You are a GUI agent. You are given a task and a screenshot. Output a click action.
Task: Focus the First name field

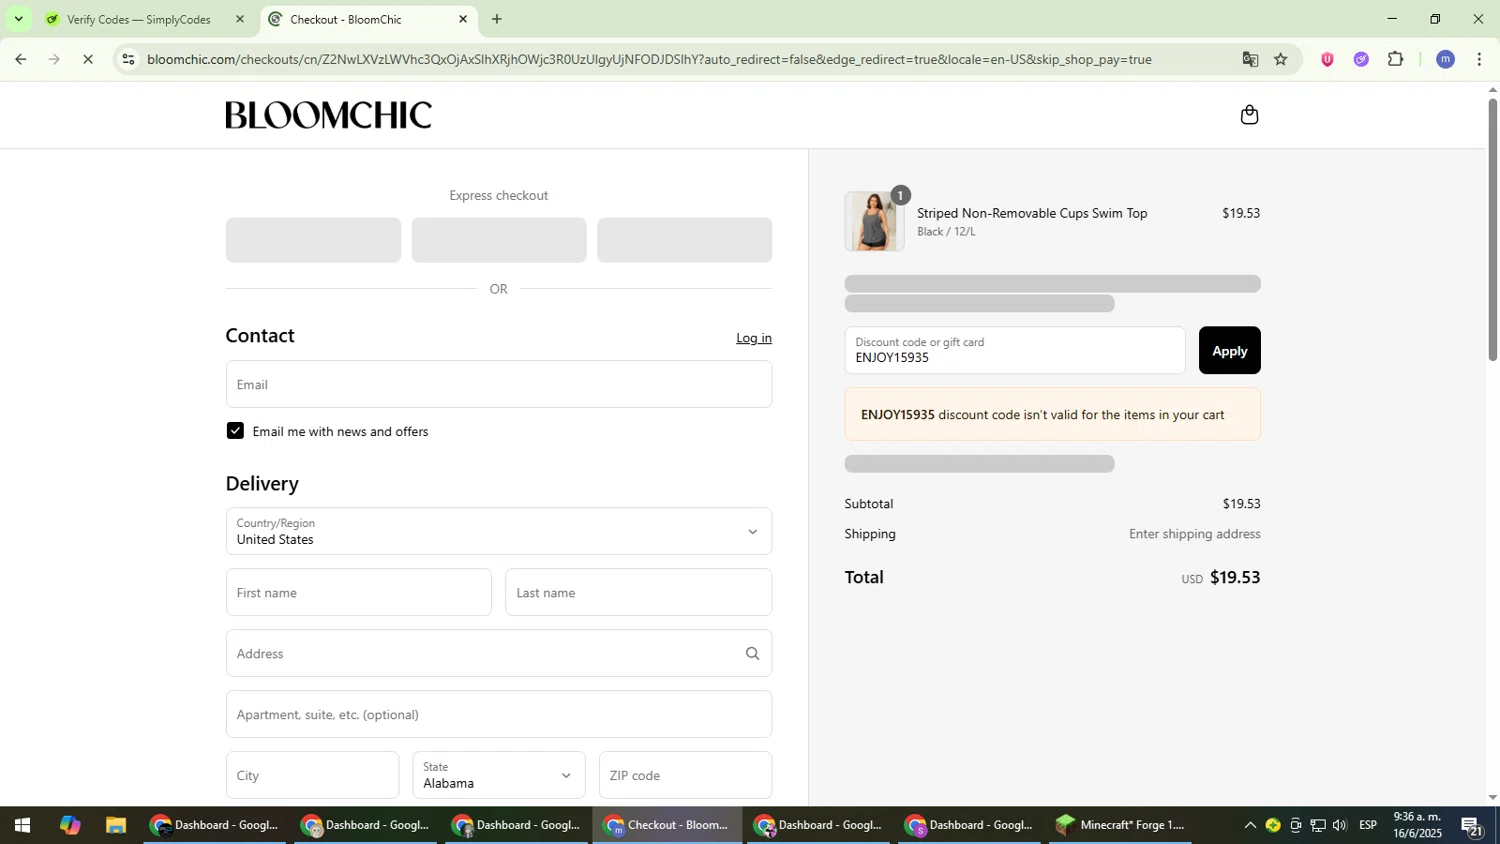(x=358, y=593)
